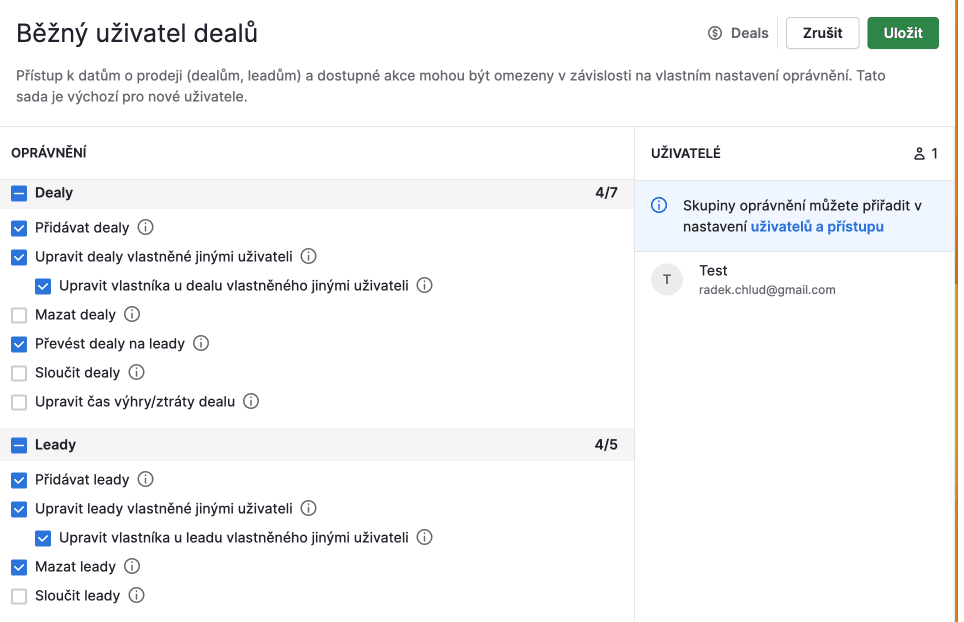Click info icon next to Přidávat leady
The image size is (964, 622).
click(145, 480)
